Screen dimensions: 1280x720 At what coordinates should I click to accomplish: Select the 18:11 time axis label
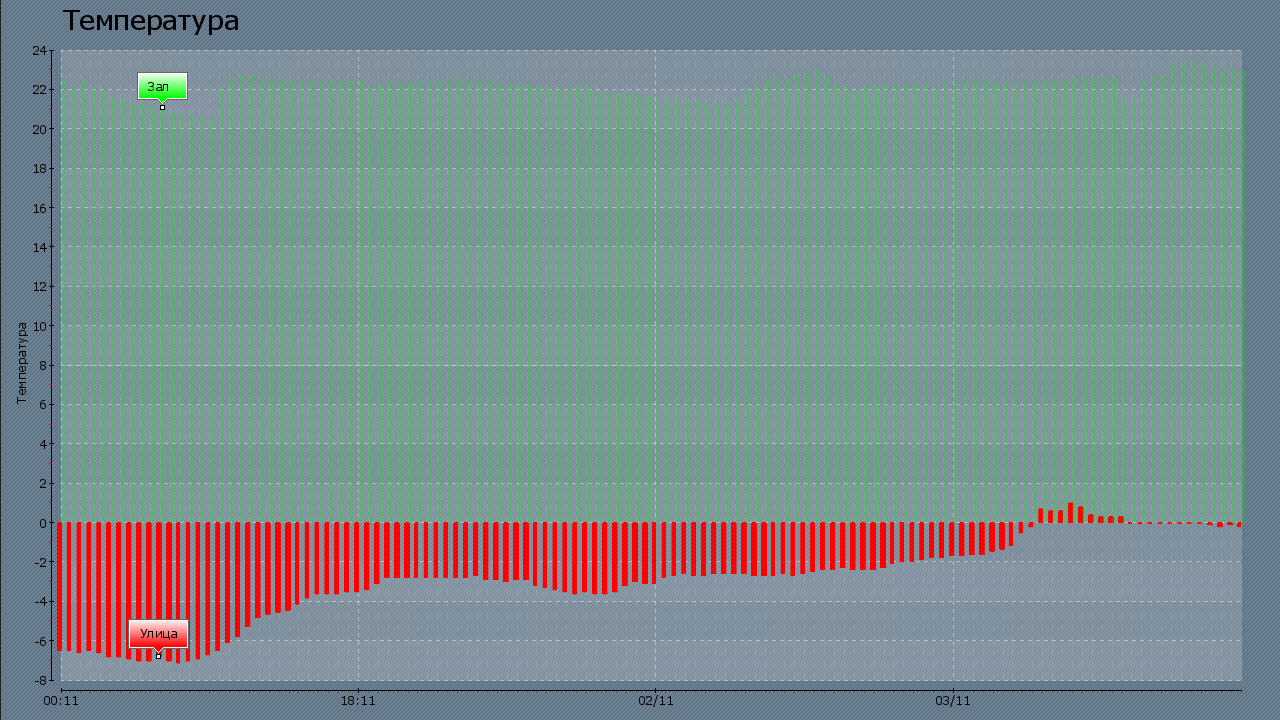(x=358, y=701)
